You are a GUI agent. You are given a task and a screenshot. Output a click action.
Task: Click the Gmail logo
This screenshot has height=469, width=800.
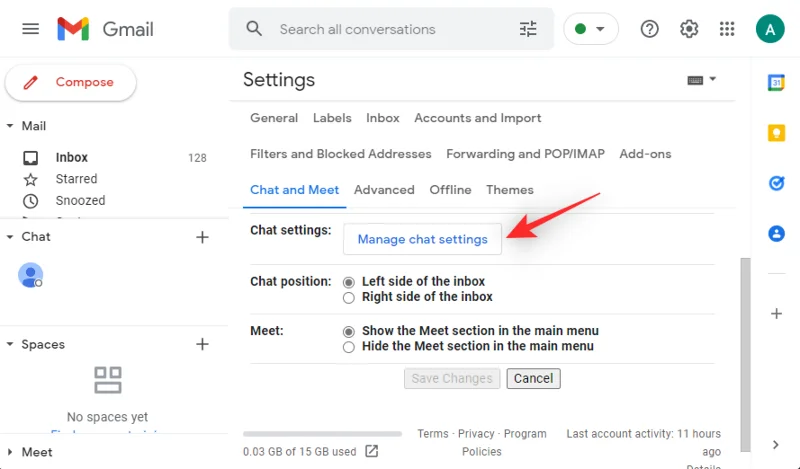(105, 29)
